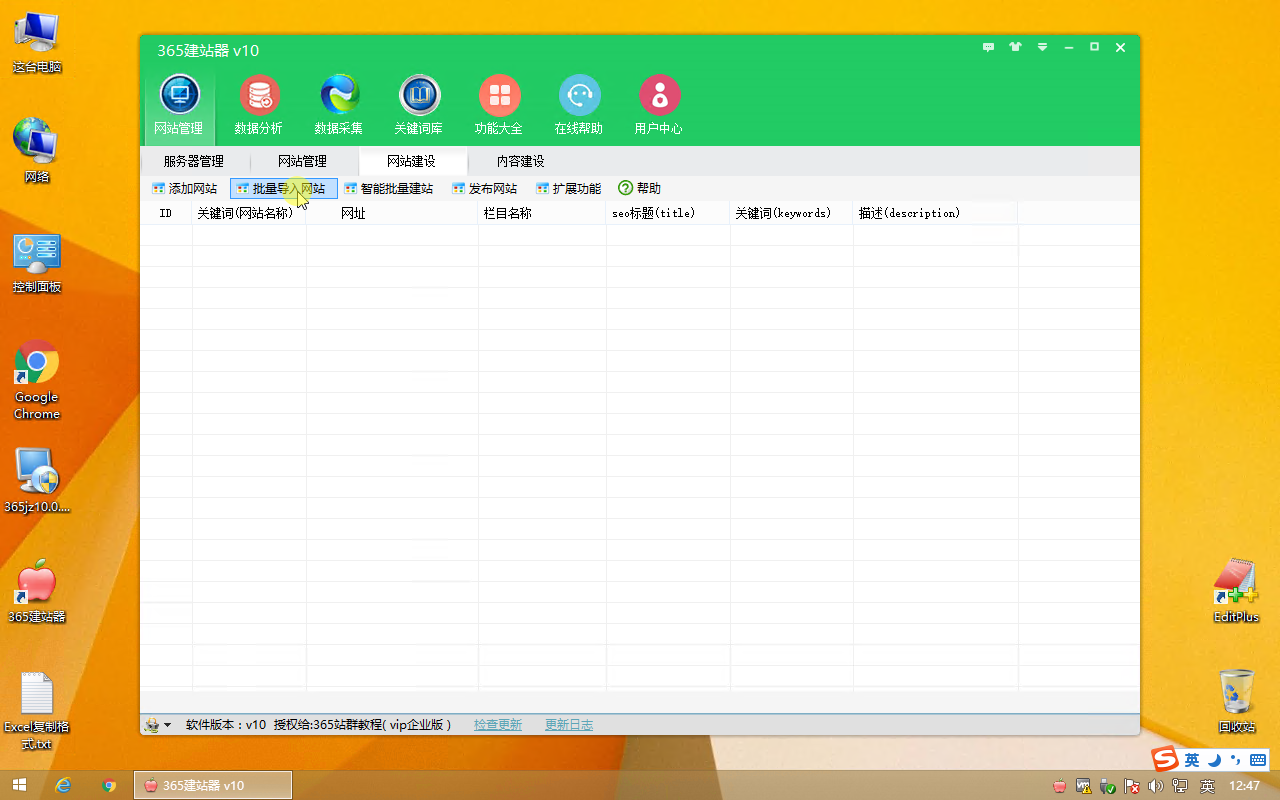This screenshot has height=800, width=1280.
Task: Open the 网站管理 main module icon
Action: 179,105
